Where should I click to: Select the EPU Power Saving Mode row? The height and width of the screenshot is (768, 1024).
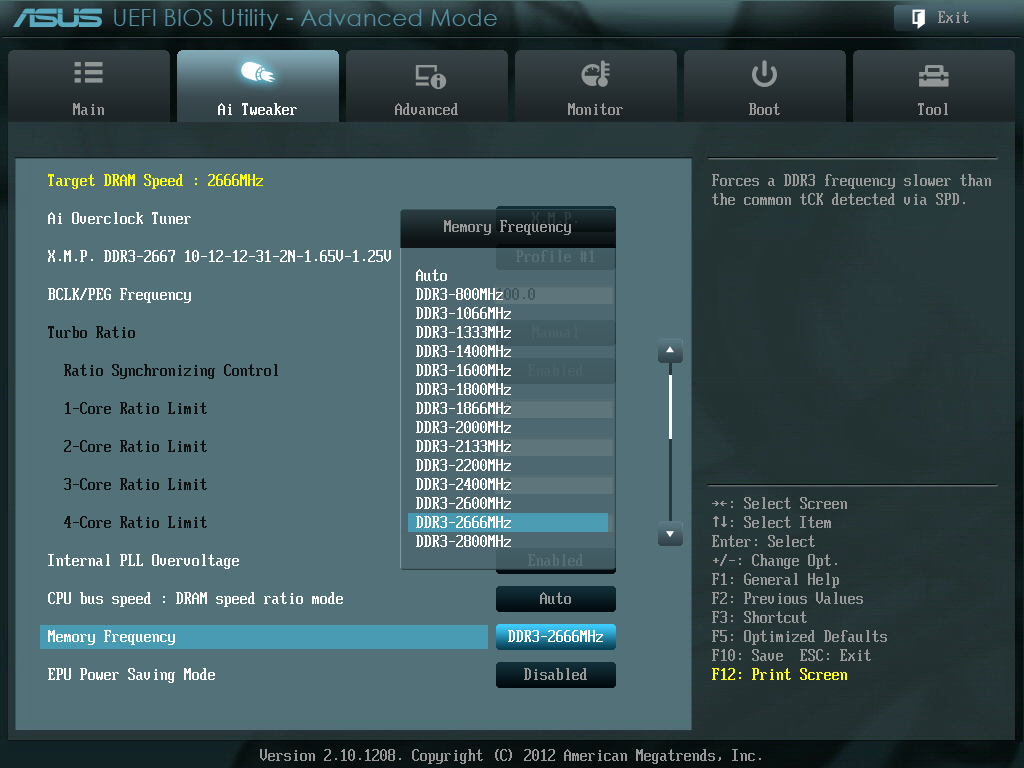click(x=131, y=675)
